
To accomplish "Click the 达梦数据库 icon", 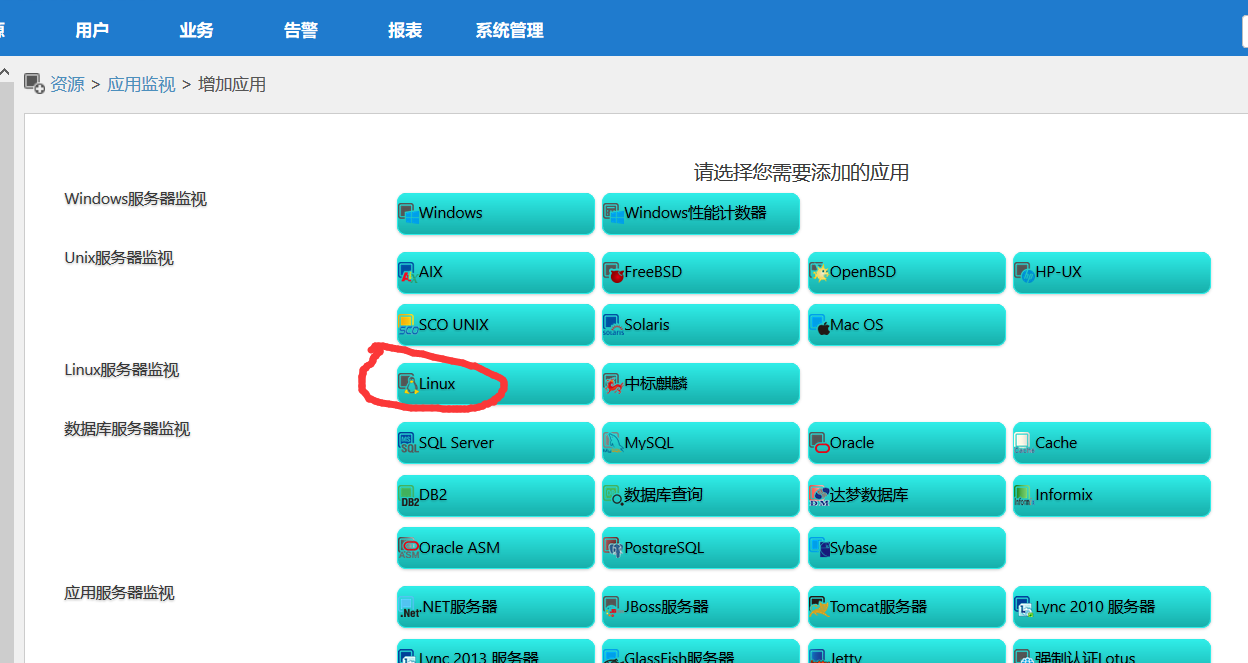I will tap(820, 495).
